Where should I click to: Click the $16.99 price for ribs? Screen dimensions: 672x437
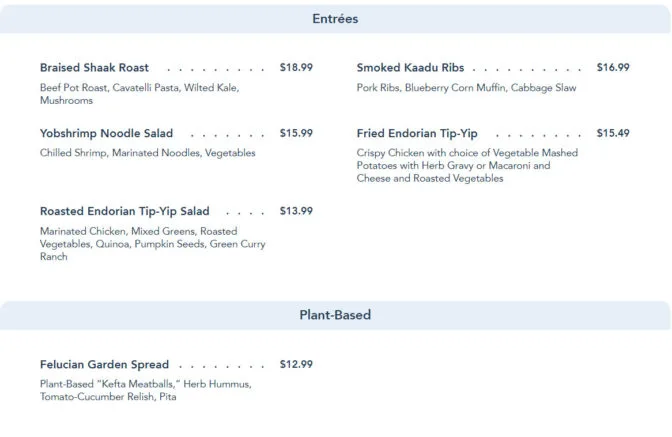click(613, 67)
